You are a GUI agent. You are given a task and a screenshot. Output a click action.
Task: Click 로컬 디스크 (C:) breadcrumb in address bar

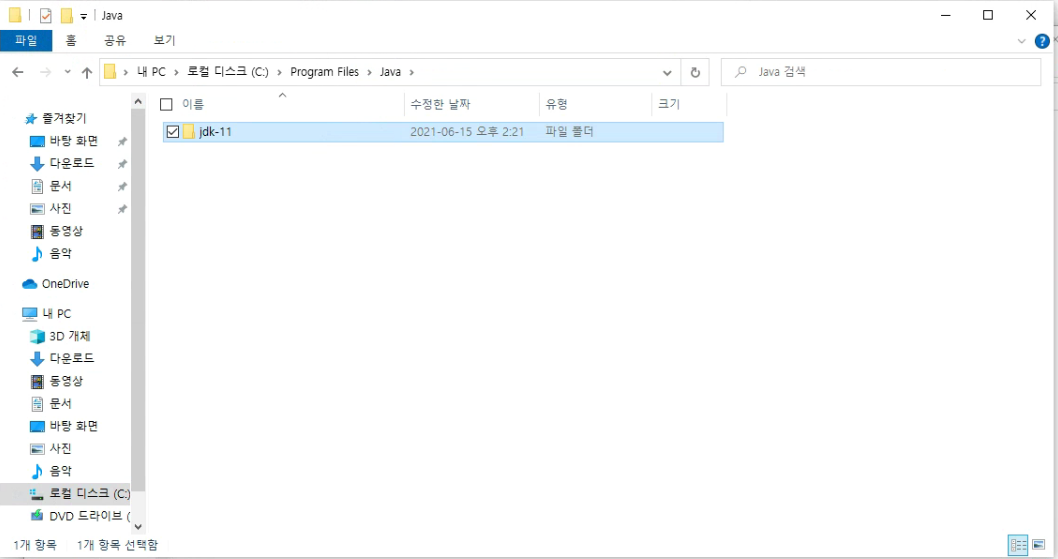pos(228,72)
